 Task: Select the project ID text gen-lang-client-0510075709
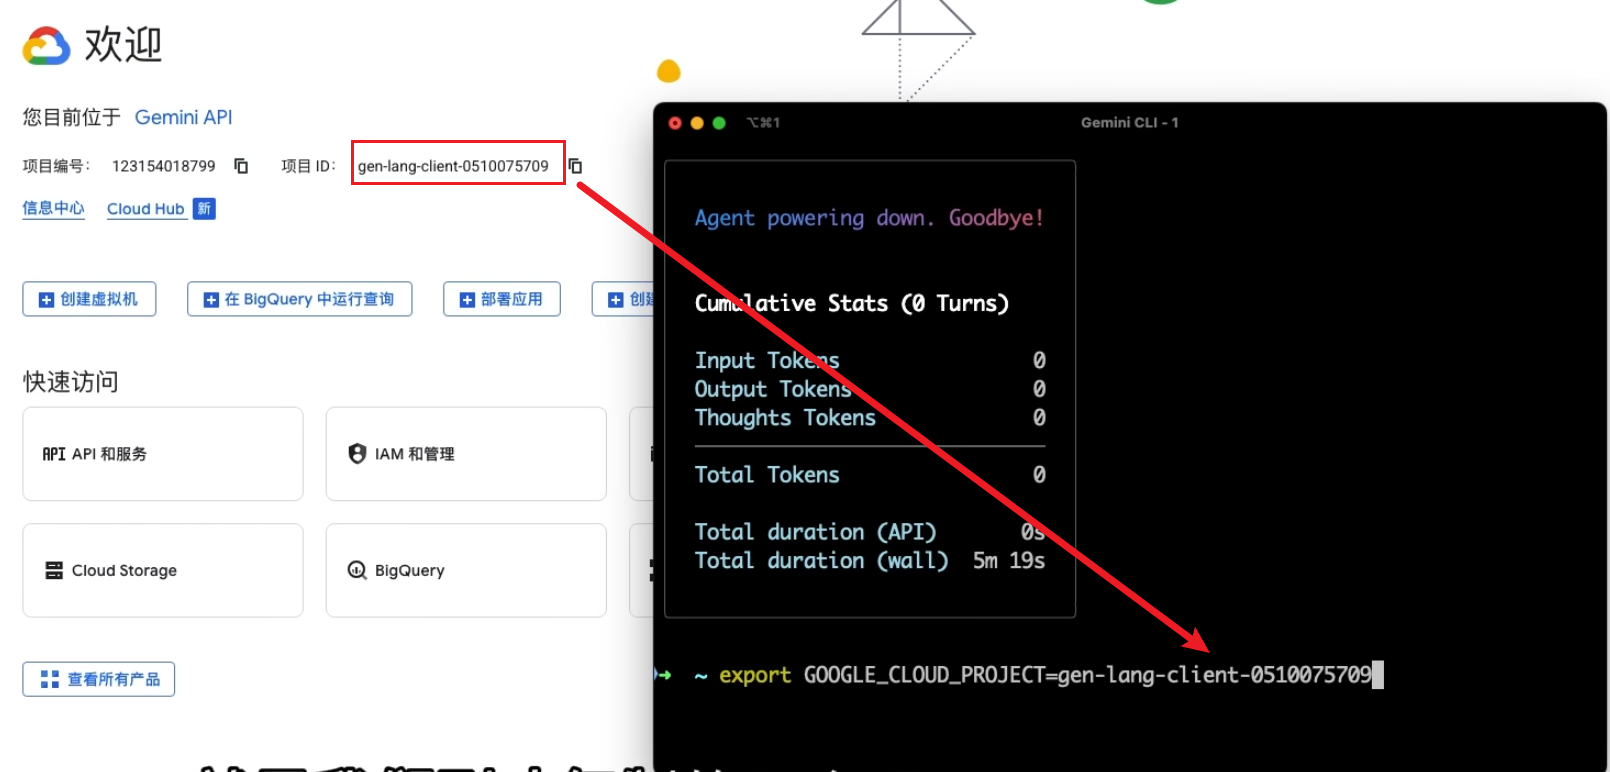[453, 166]
